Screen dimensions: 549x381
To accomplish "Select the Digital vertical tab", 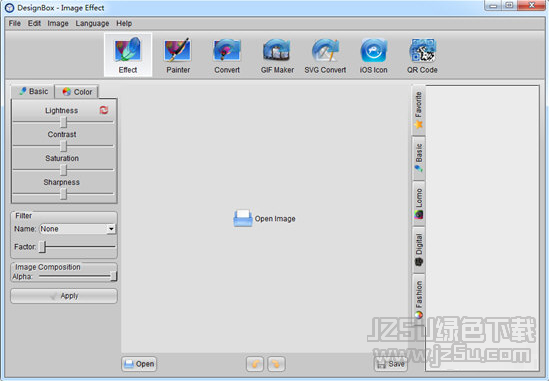I will click(418, 250).
